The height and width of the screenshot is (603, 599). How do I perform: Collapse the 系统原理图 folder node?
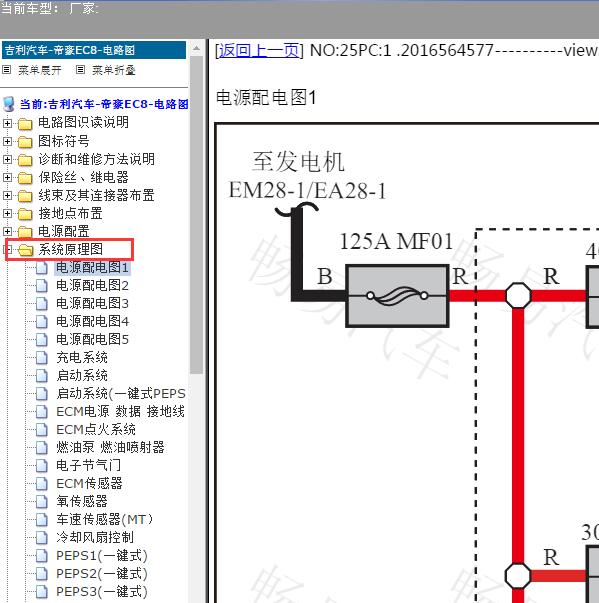click(8, 250)
